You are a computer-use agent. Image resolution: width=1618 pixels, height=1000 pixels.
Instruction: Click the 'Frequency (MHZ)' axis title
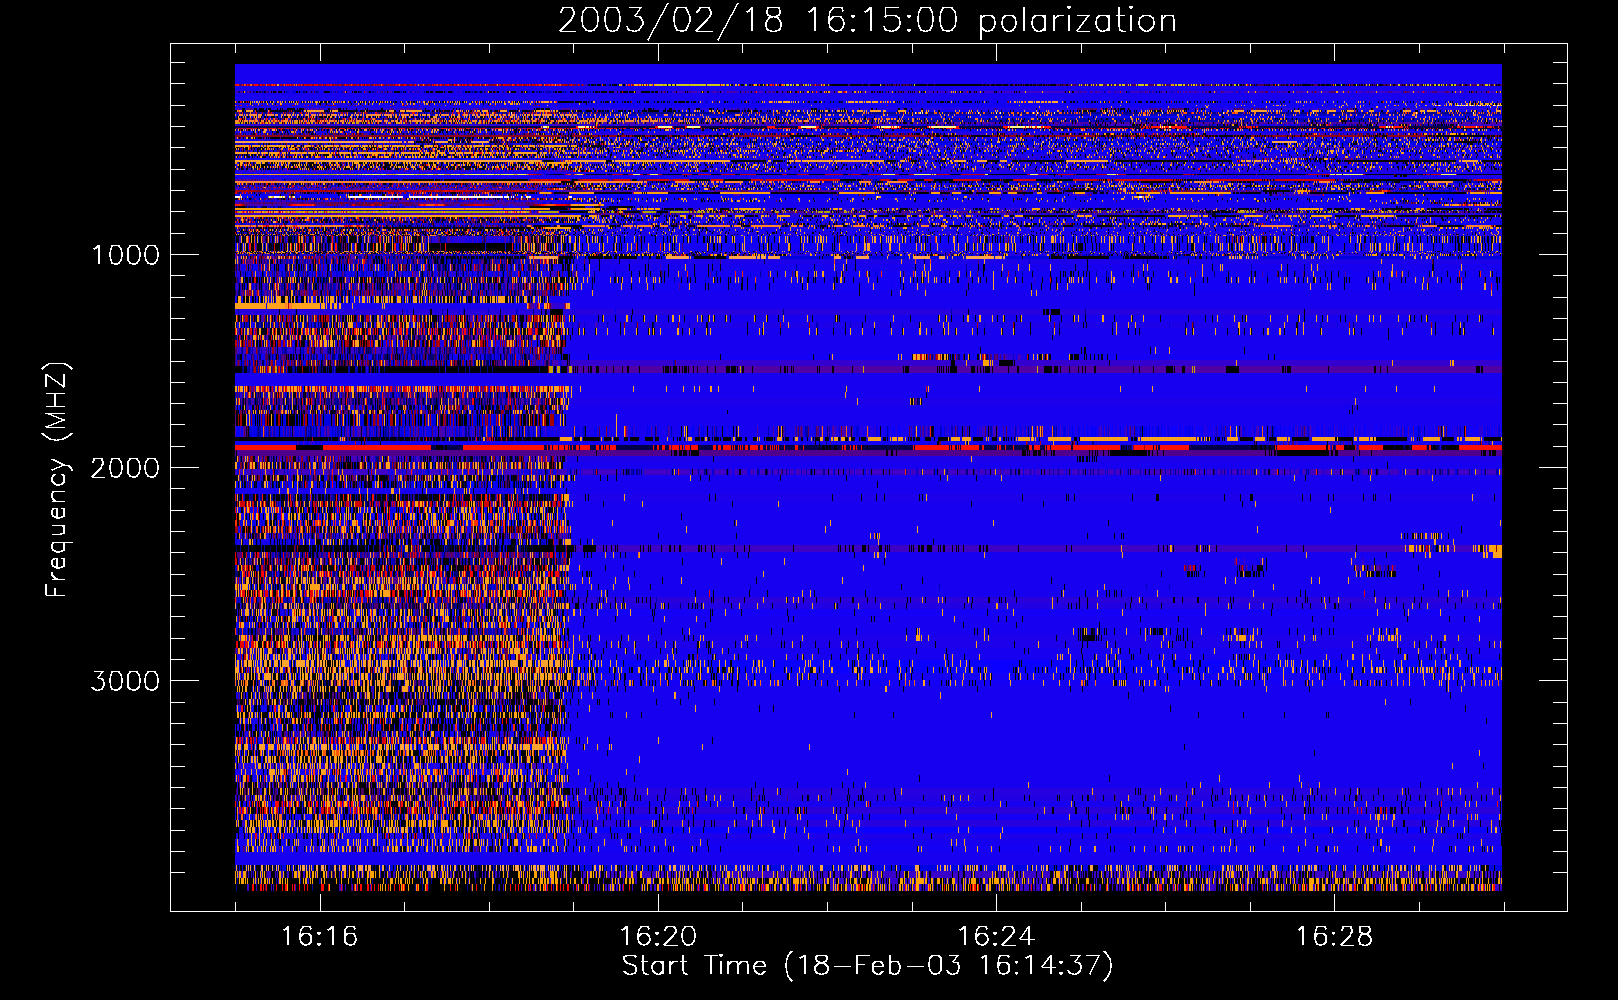tap(57, 480)
